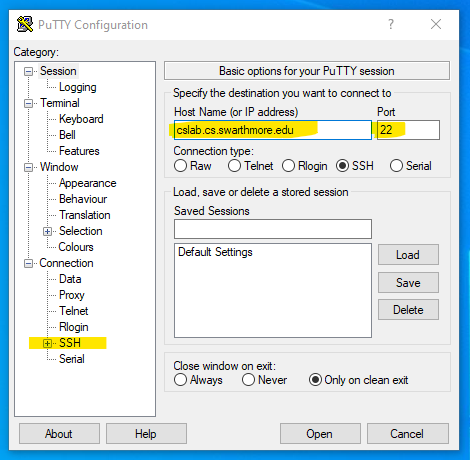Open the Connection category
Image resolution: width=470 pixels, height=460 pixels.
click(x=66, y=263)
